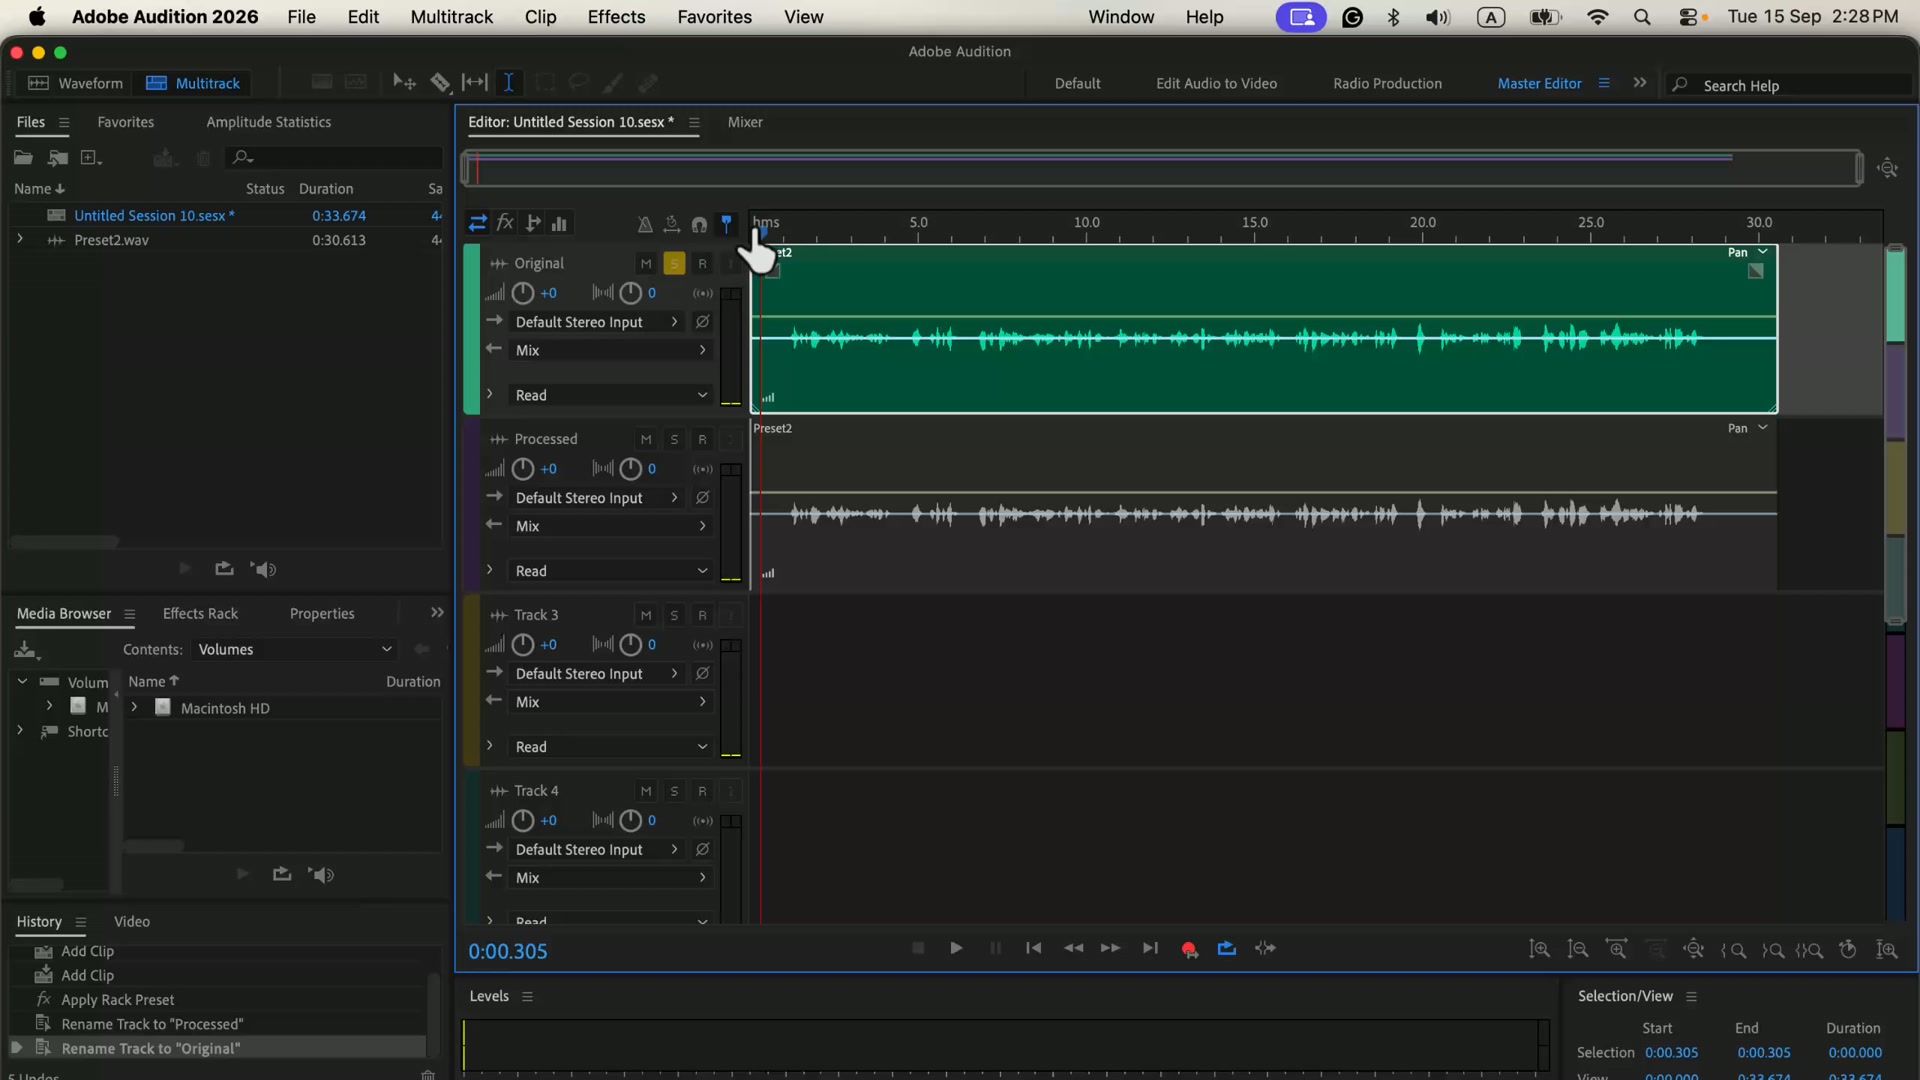Screen dimensions: 1920x1080
Task: Adjust Original track volume knob
Action: pos(523,293)
